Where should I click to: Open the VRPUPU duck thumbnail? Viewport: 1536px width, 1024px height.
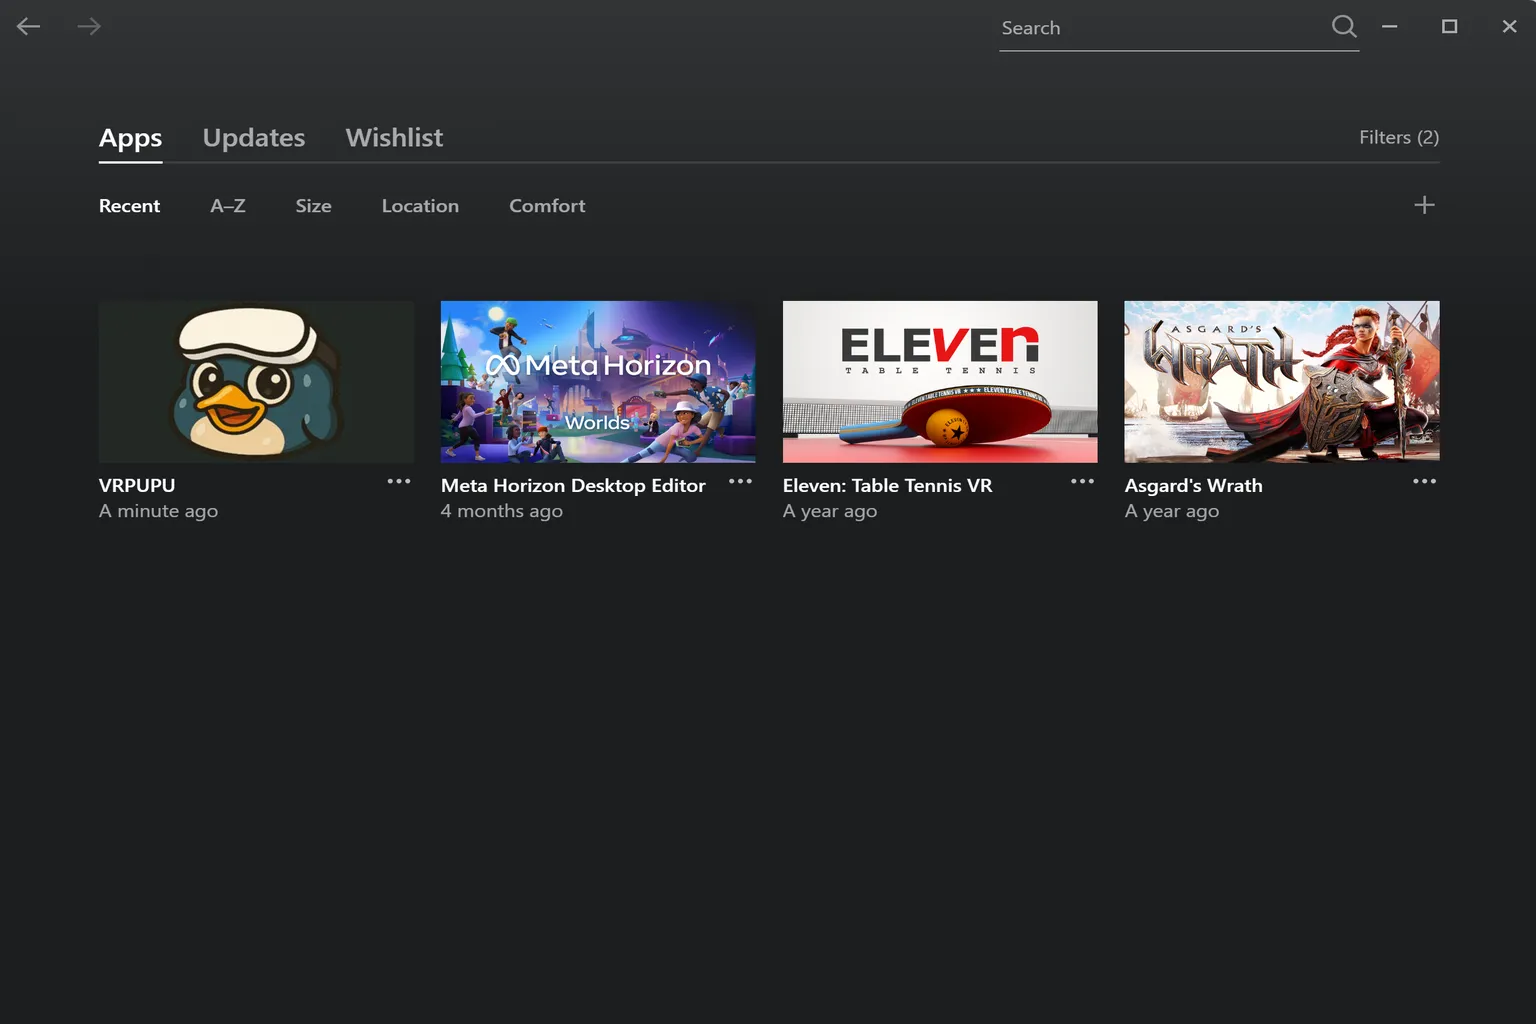click(256, 382)
